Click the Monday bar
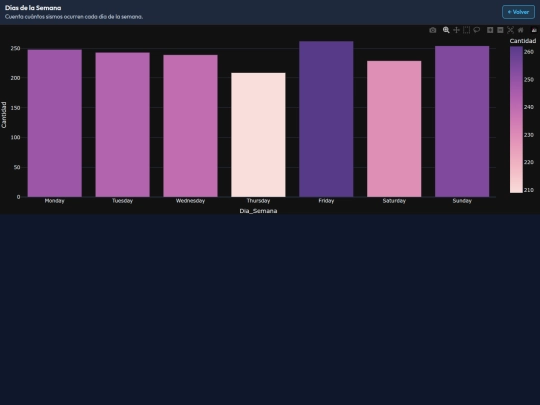540x405 pixels. (x=55, y=123)
